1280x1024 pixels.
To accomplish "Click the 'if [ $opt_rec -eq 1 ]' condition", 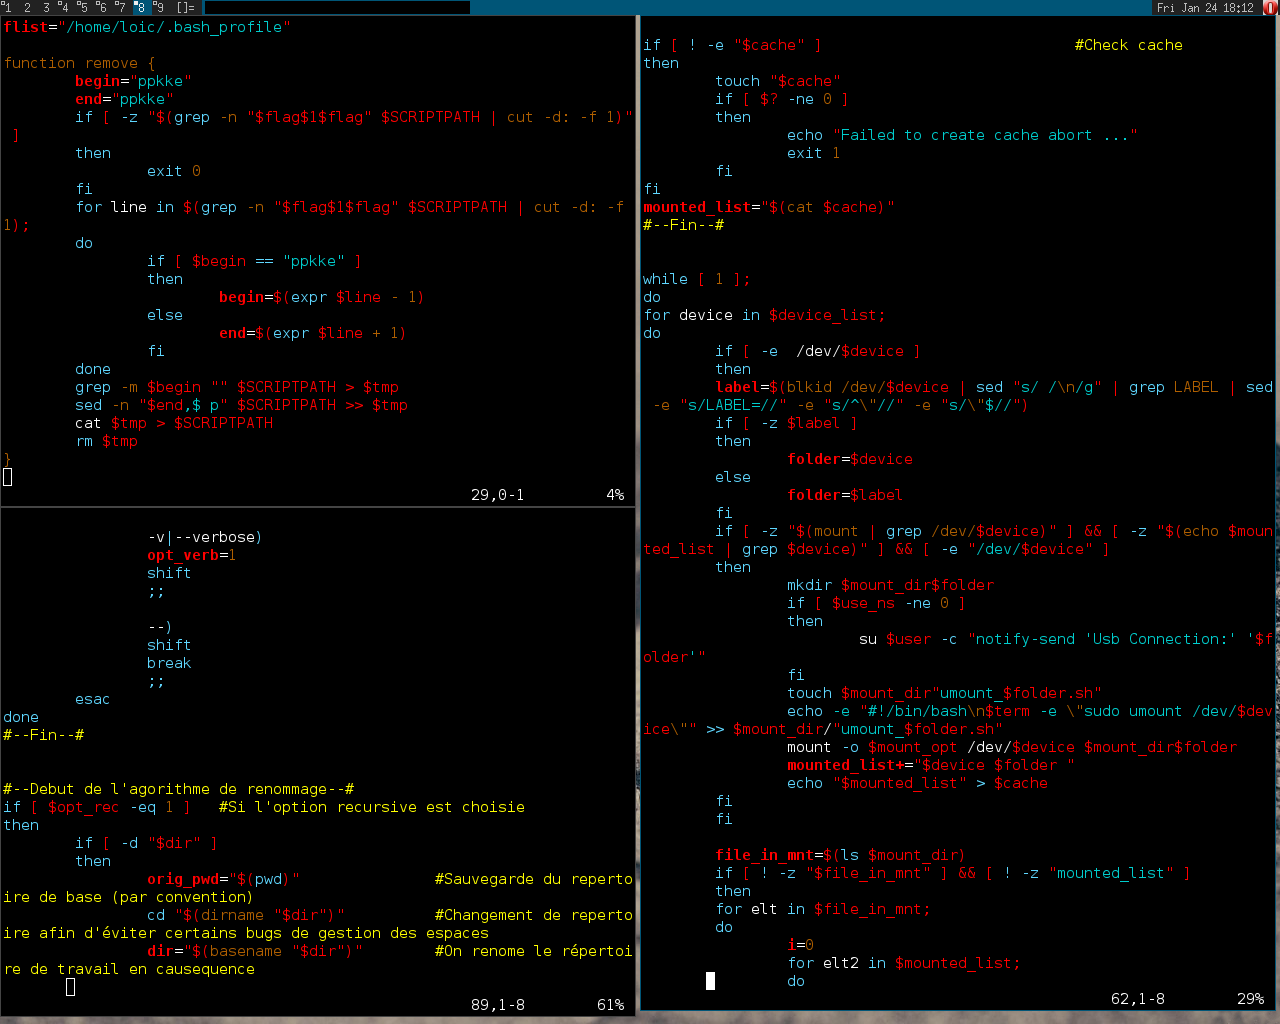I will [x=97, y=807].
